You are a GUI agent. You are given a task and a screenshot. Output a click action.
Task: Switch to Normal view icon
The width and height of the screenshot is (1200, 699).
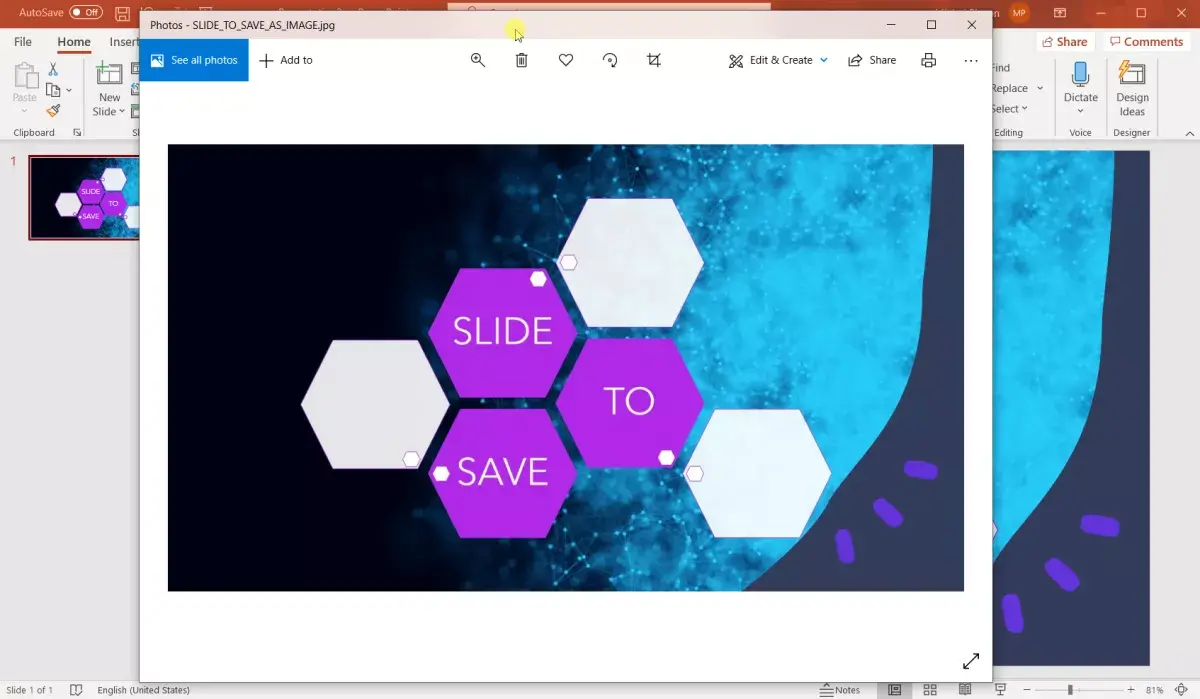[895, 690]
